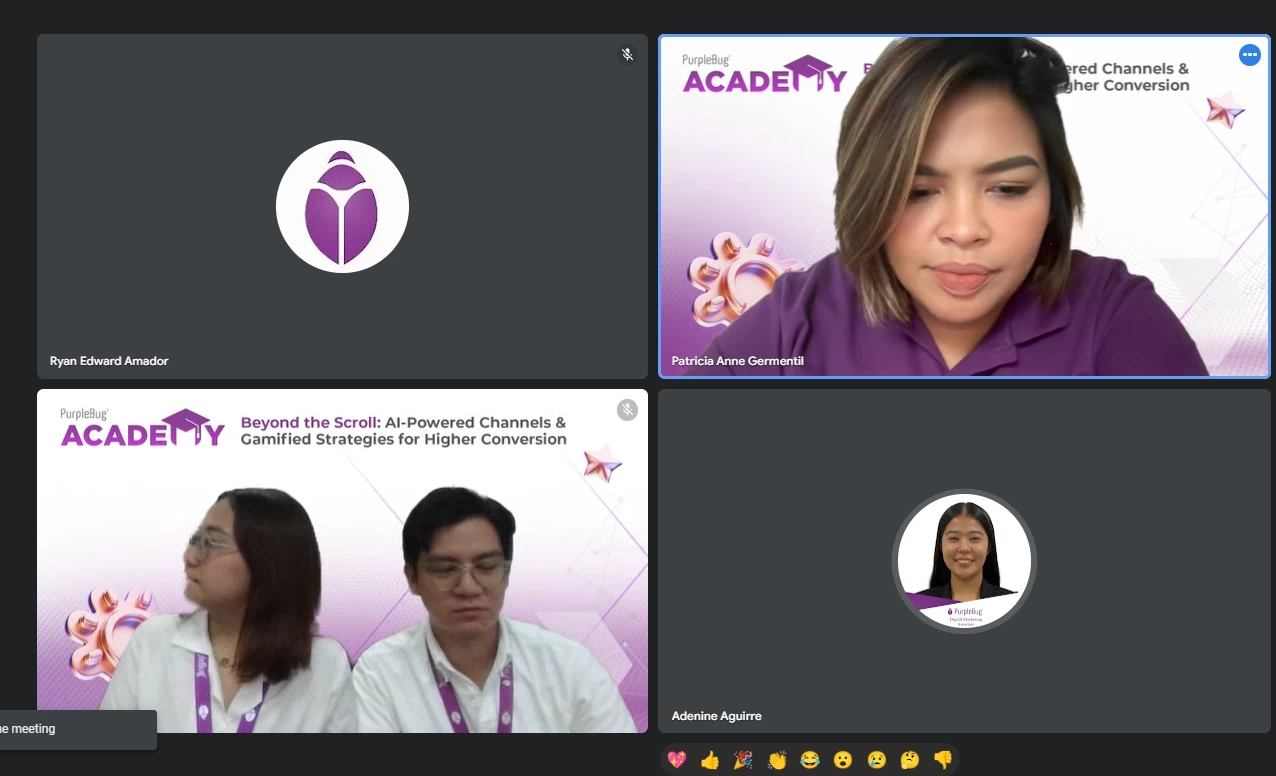1276x776 pixels.
Task: Send the thinking face reaction
Action: point(910,760)
